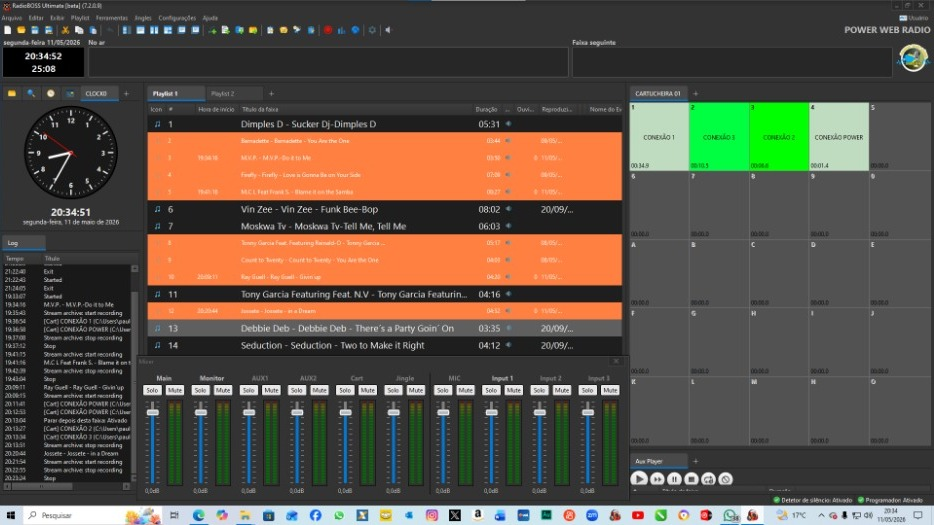
Task: Click the Duração column header
Action: click(x=486, y=110)
